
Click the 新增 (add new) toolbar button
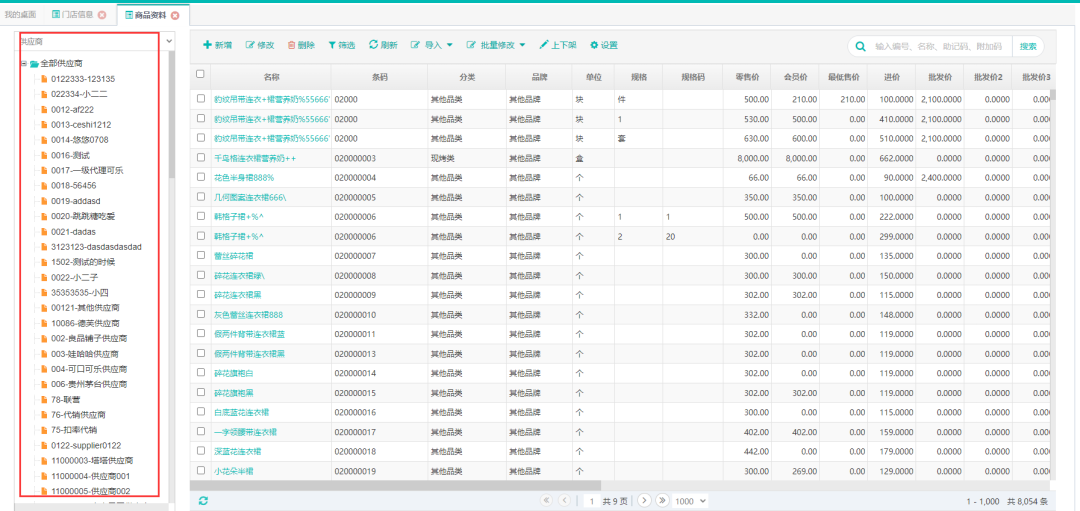point(218,45)
